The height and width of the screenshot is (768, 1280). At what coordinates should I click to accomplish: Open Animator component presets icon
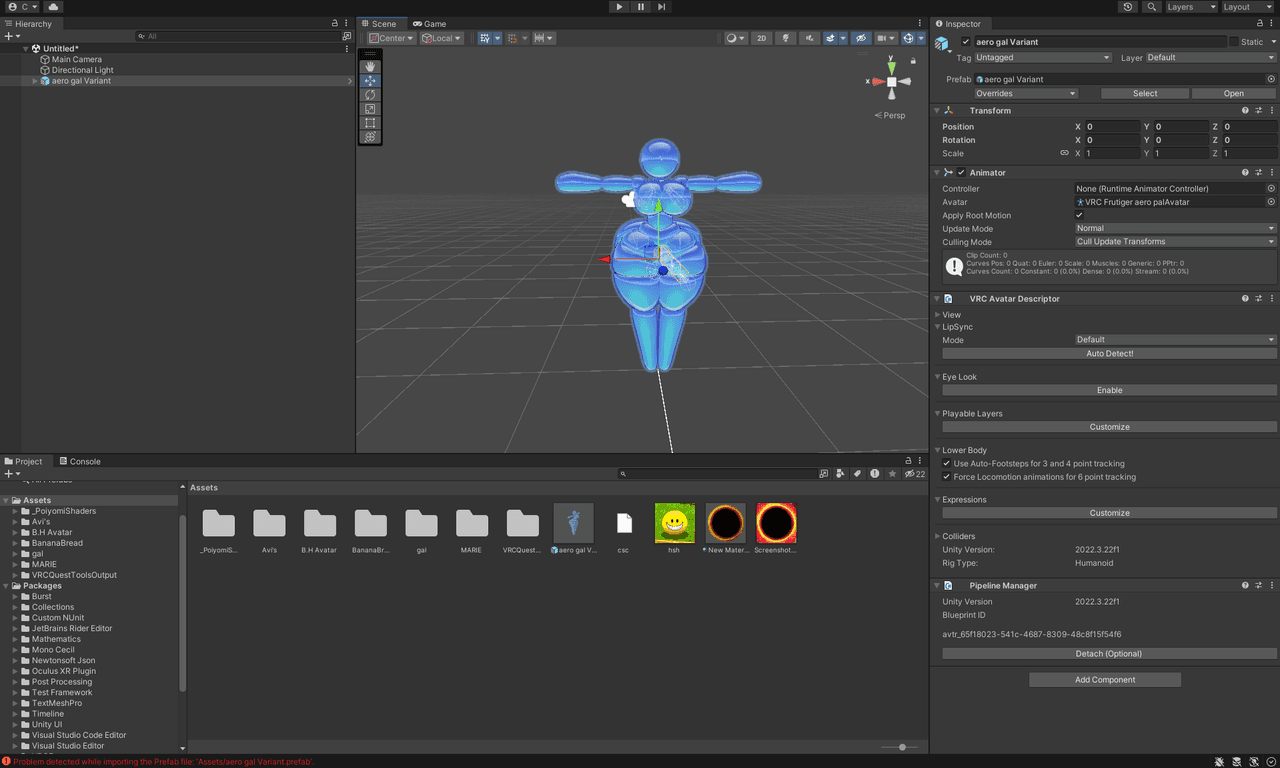(1259, 172)
